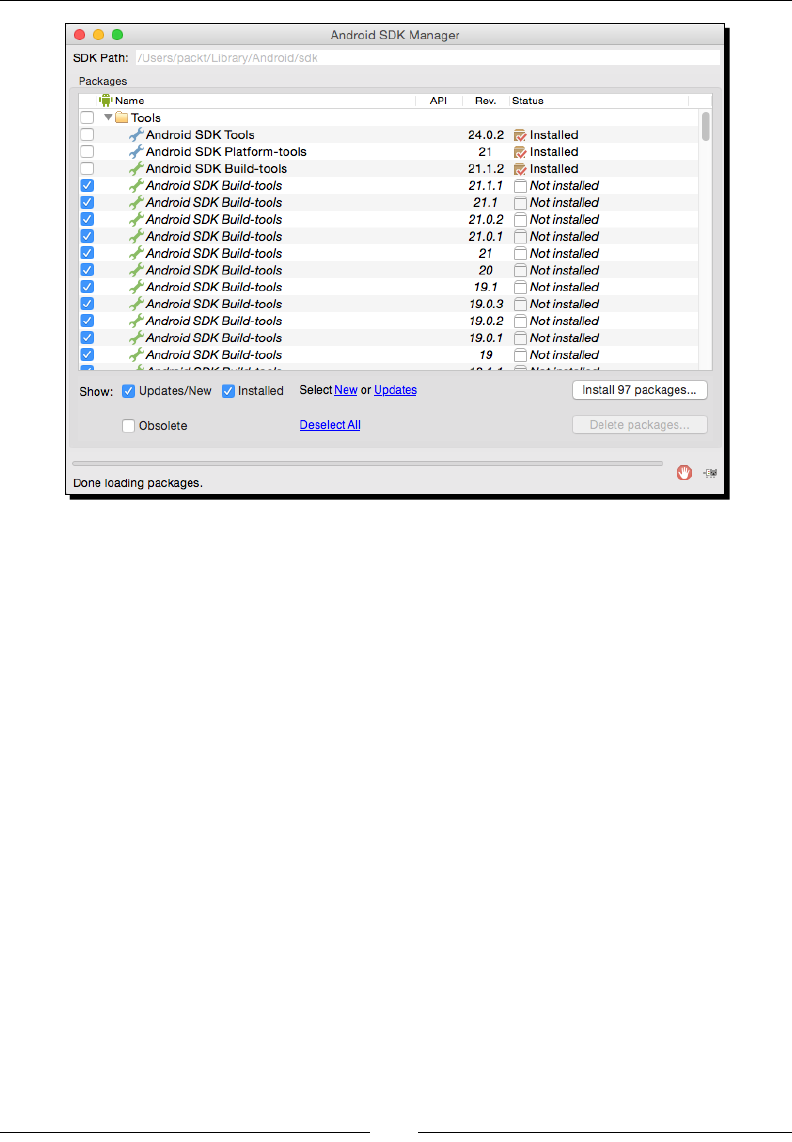Image resolution: width=792 pixels, height=1142 pixels.
Task: Click the Rev. column header
Action: [485, 101]
